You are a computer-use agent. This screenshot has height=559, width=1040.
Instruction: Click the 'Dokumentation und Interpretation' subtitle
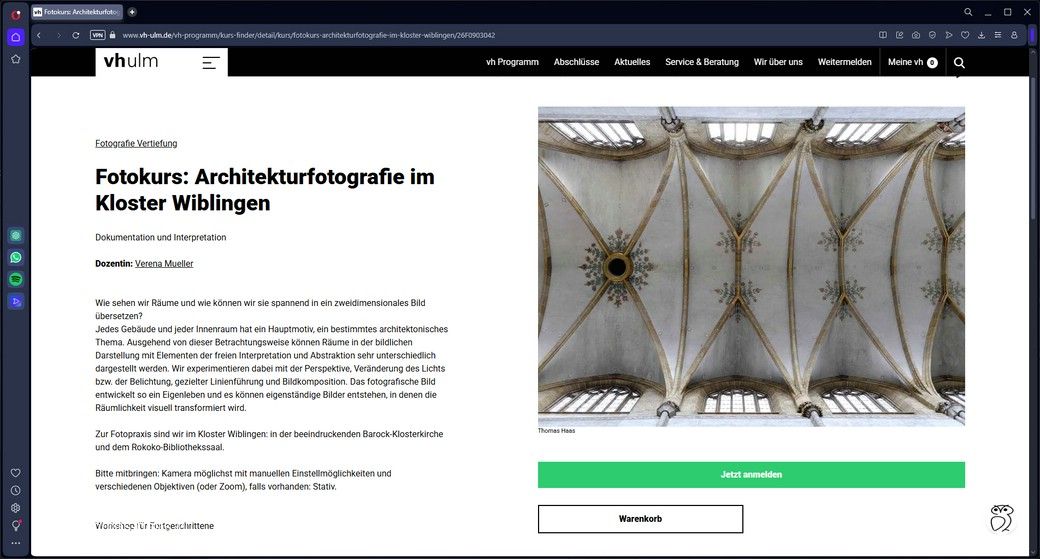[161, 237]
